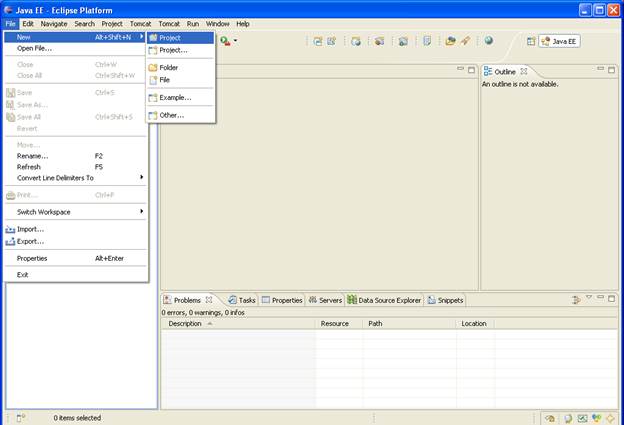Minimize the editor area

coord(460,69)
